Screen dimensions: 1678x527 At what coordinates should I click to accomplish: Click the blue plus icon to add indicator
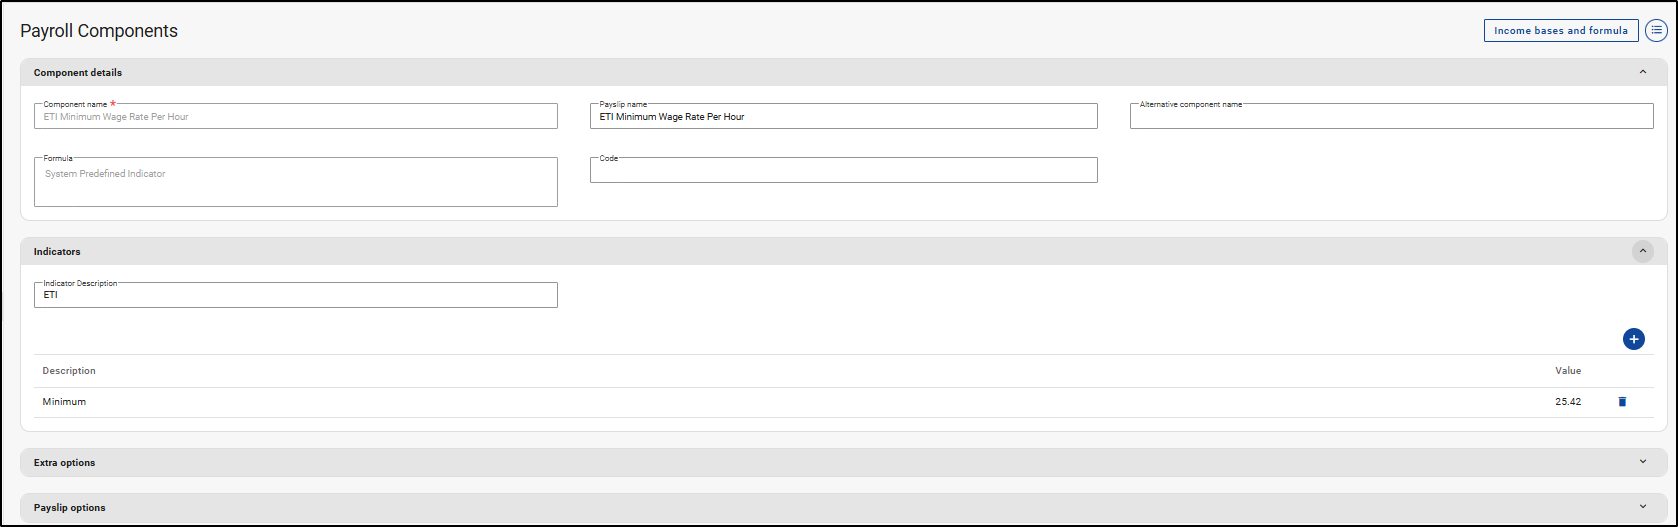click(1633, 340)
